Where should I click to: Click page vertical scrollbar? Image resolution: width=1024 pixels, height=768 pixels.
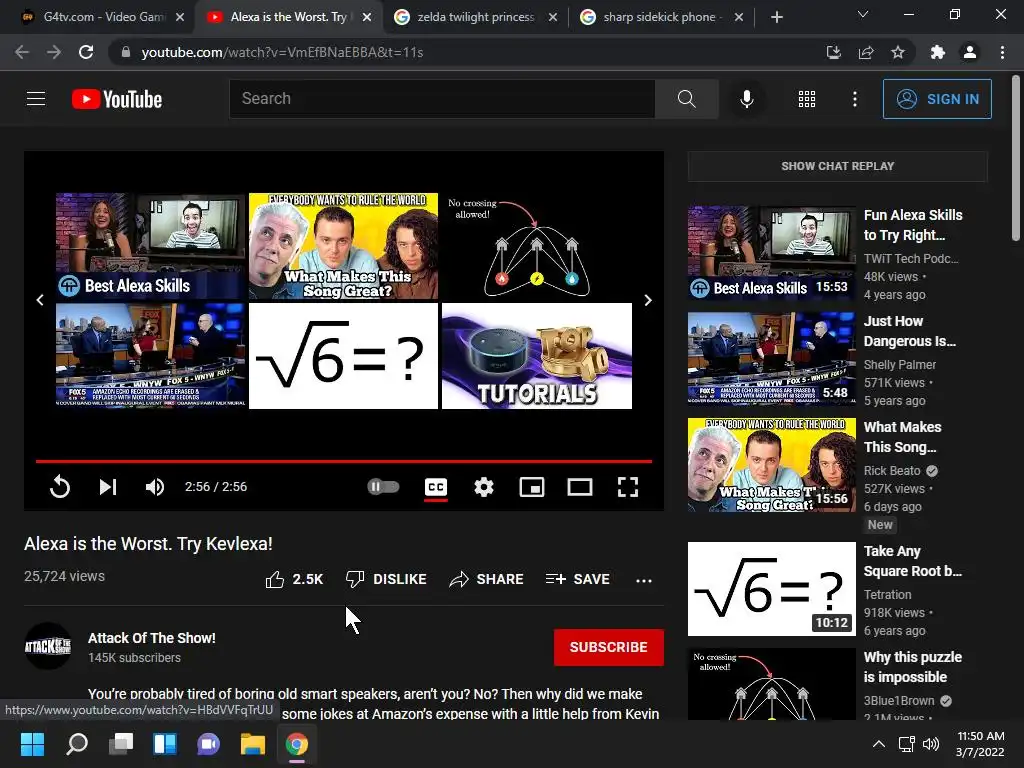click(1016, 159)
